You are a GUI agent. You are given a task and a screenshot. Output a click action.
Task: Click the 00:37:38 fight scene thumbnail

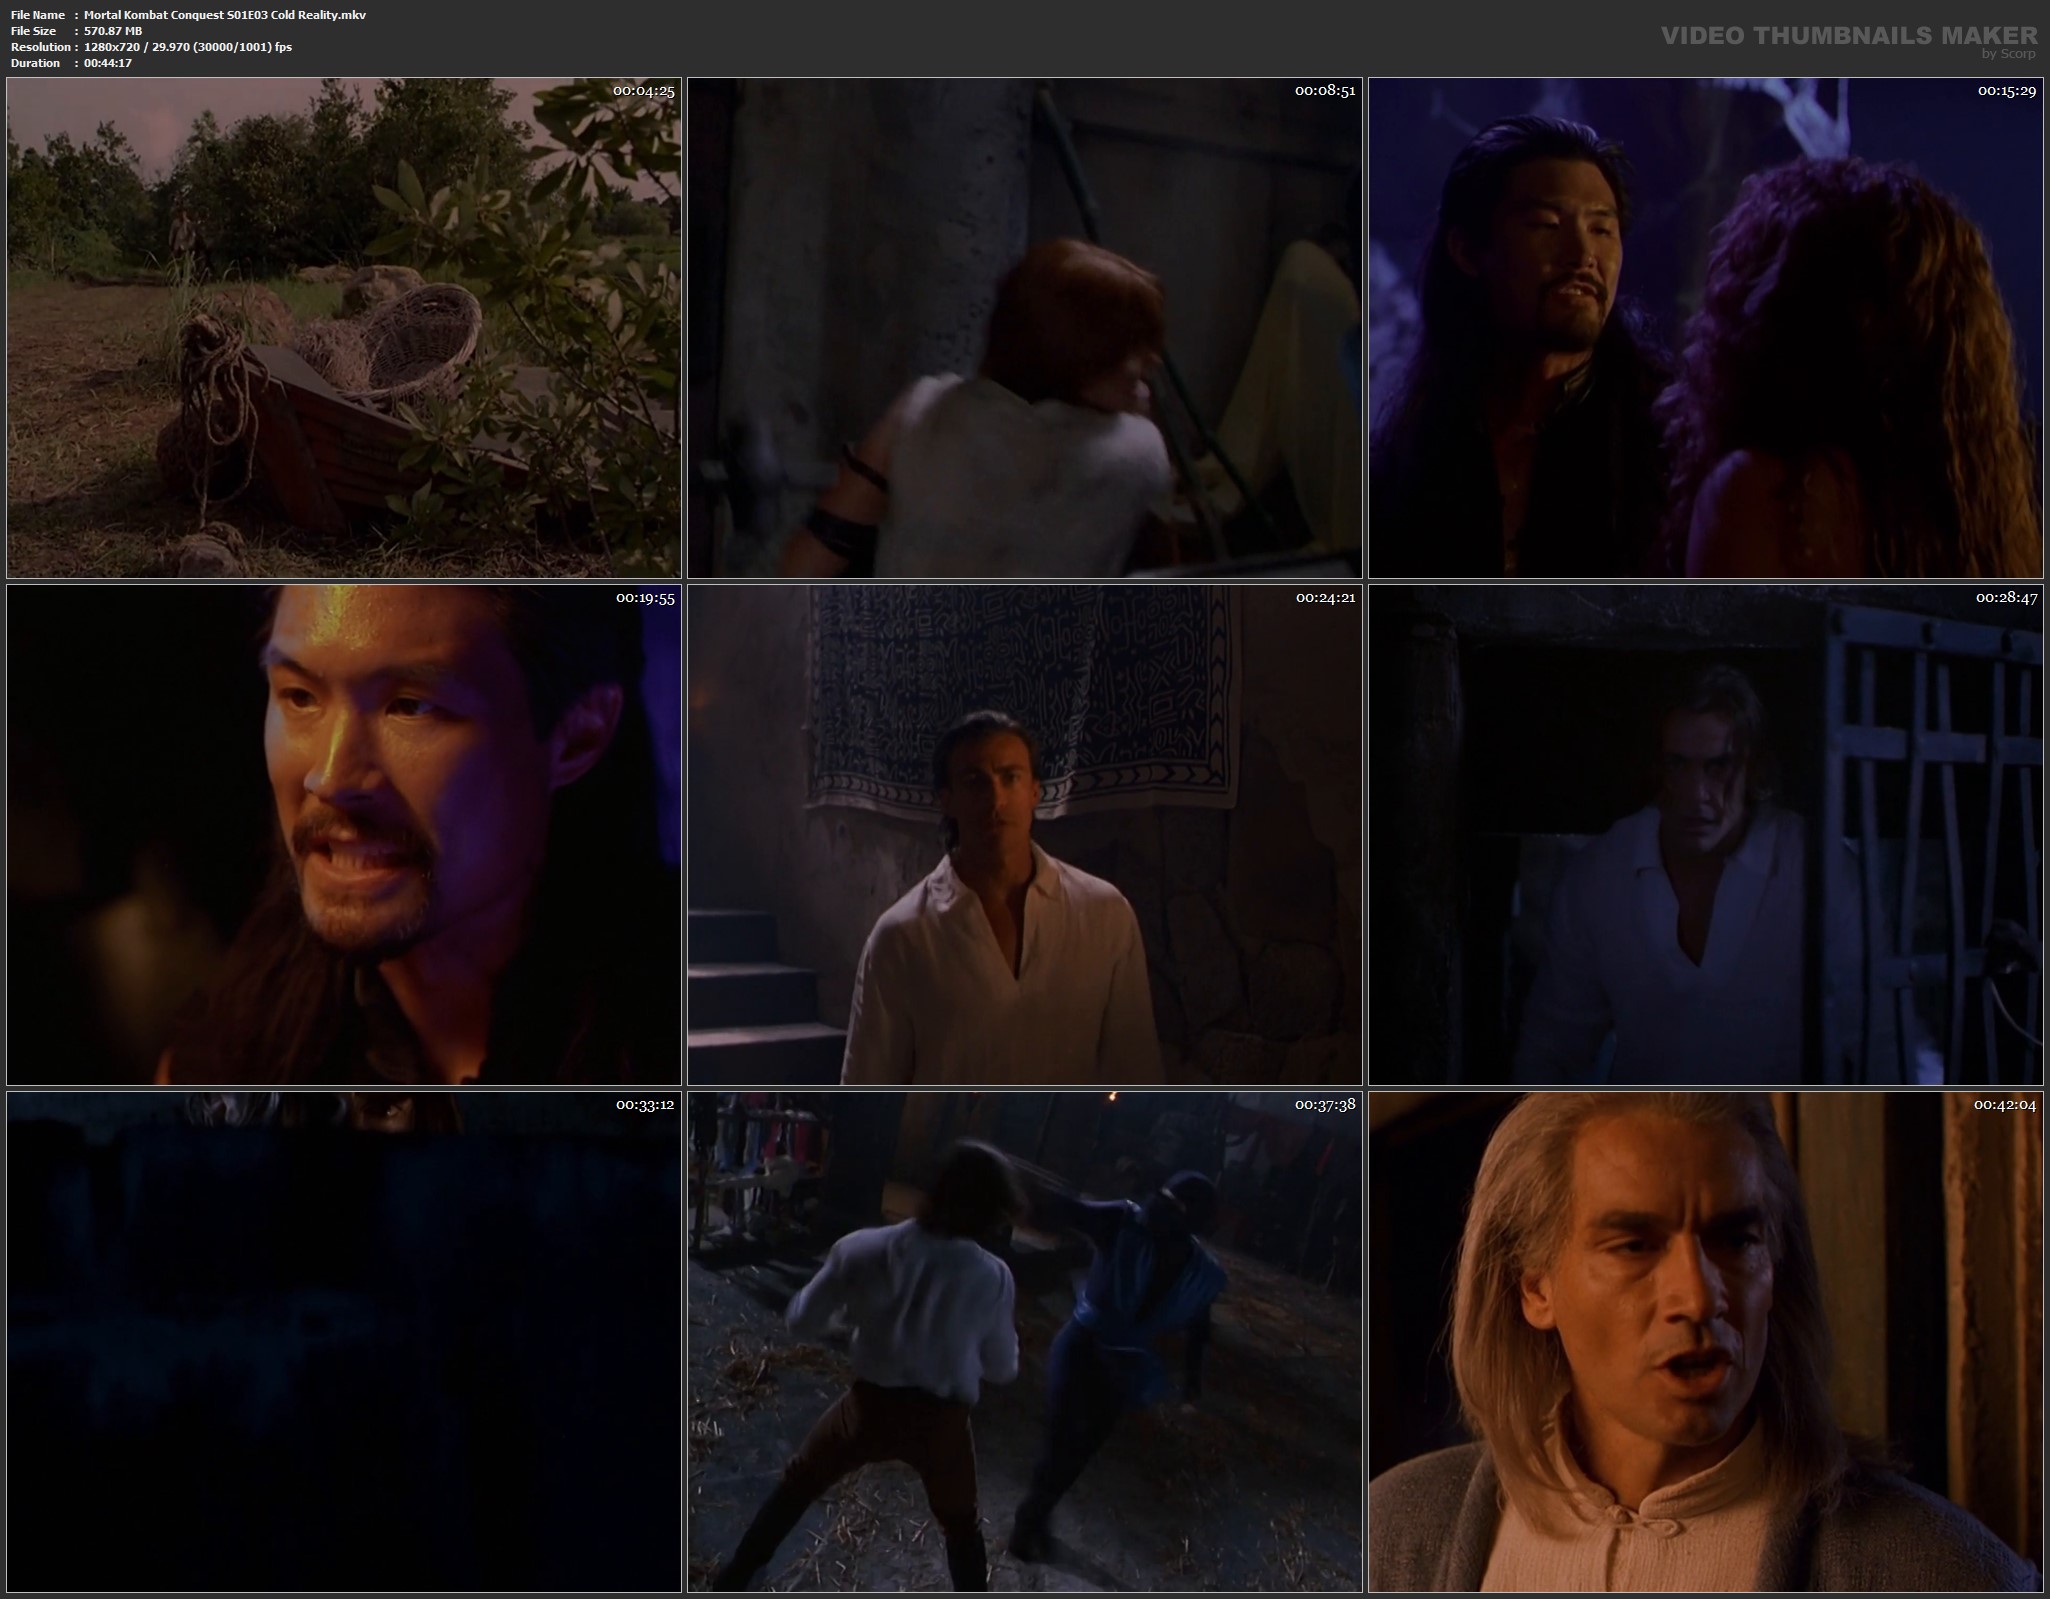(x=1024, y=1342)
